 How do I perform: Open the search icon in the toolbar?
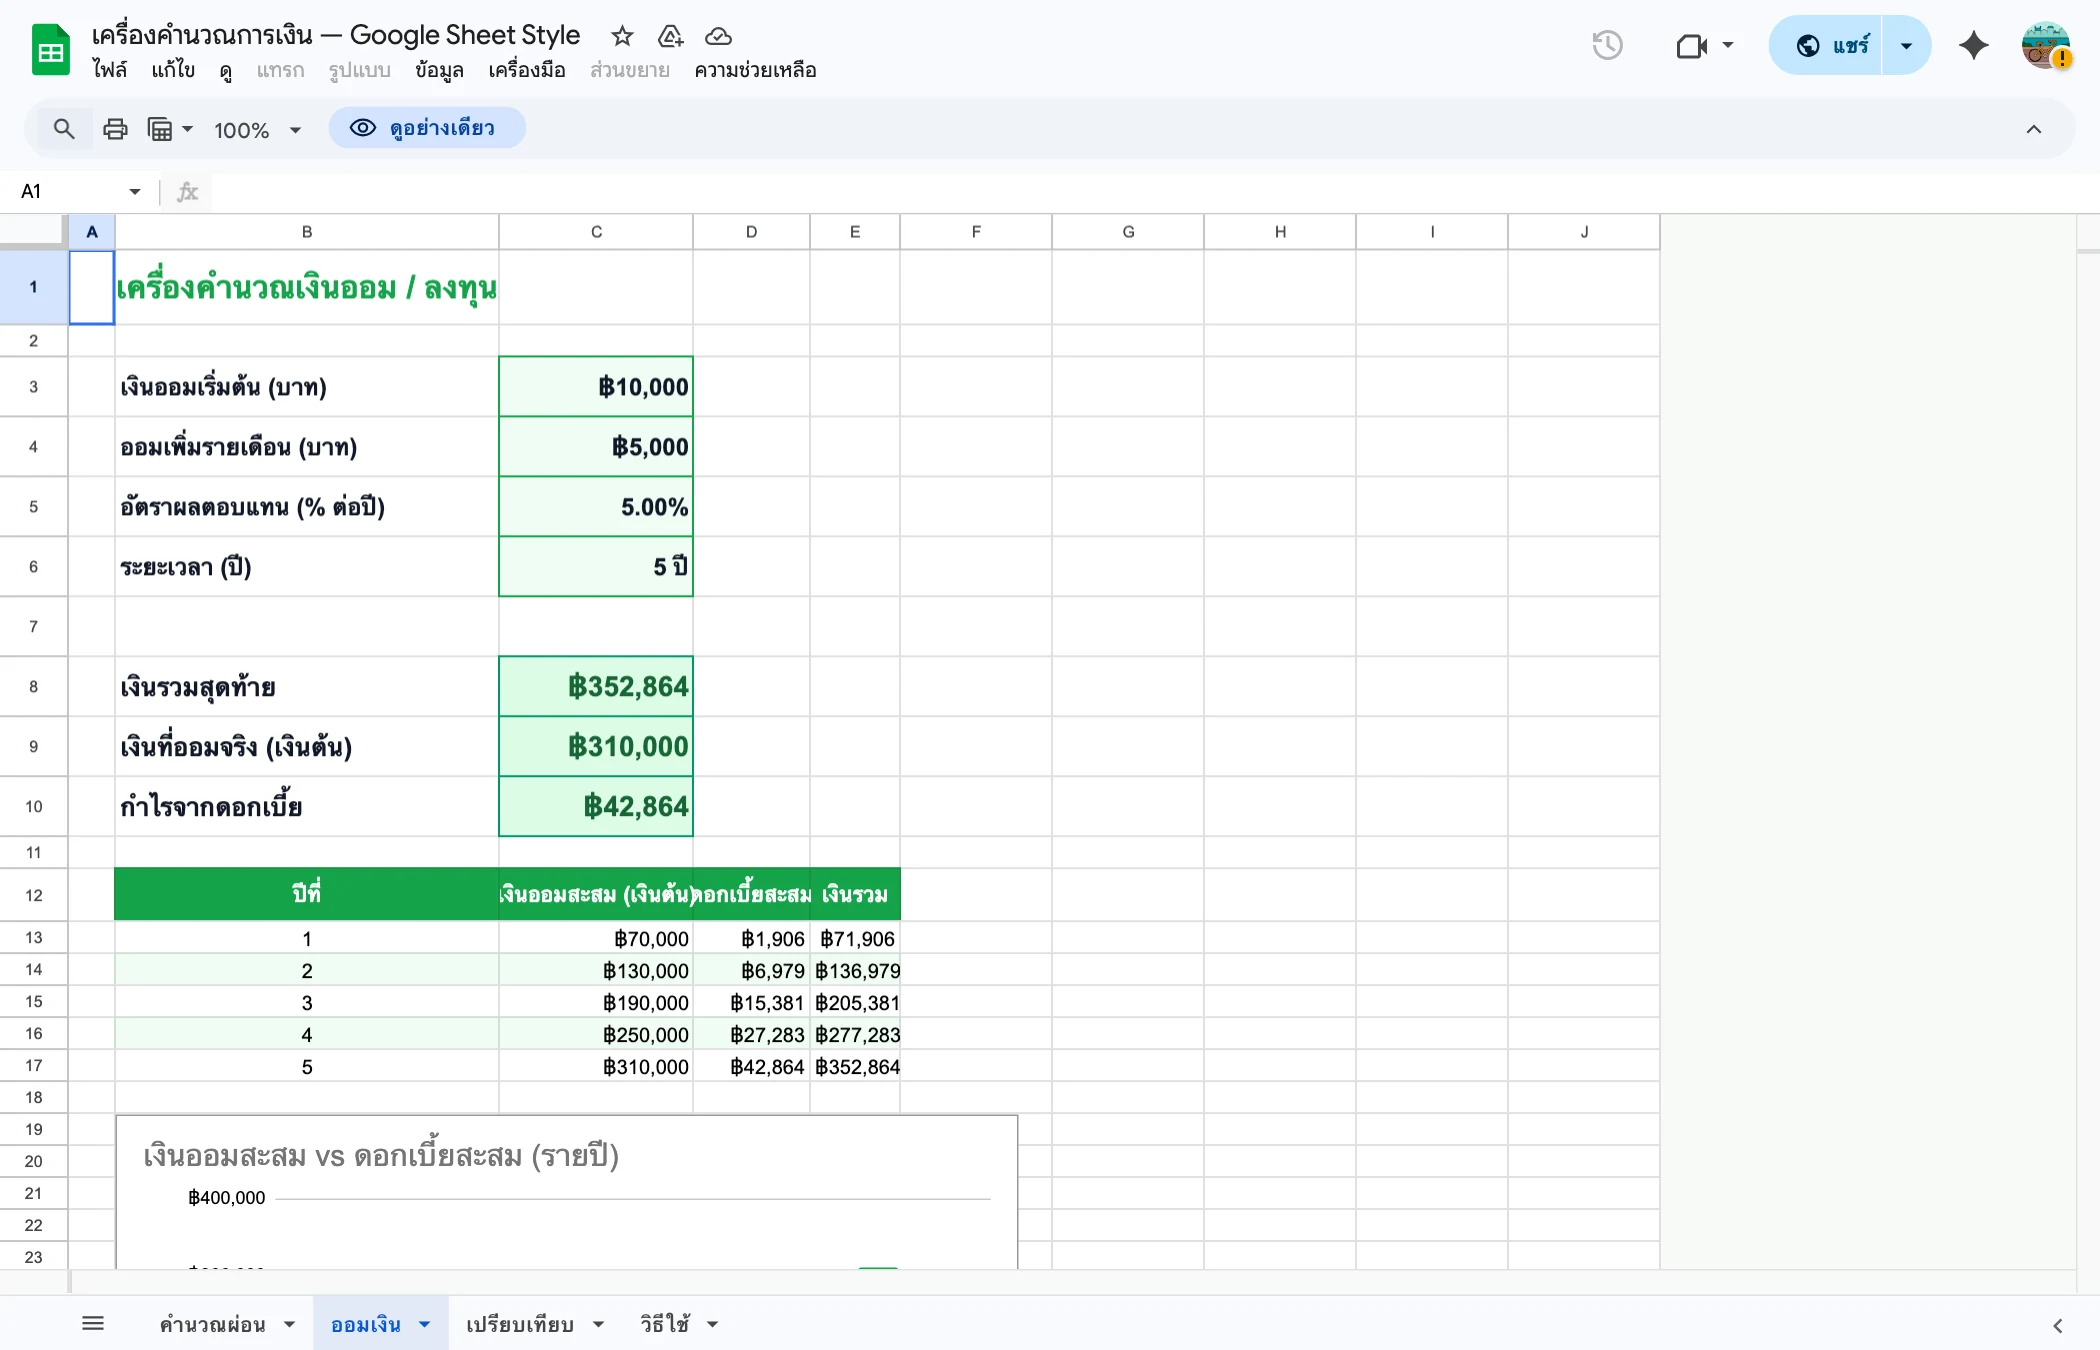pos(64,129)
